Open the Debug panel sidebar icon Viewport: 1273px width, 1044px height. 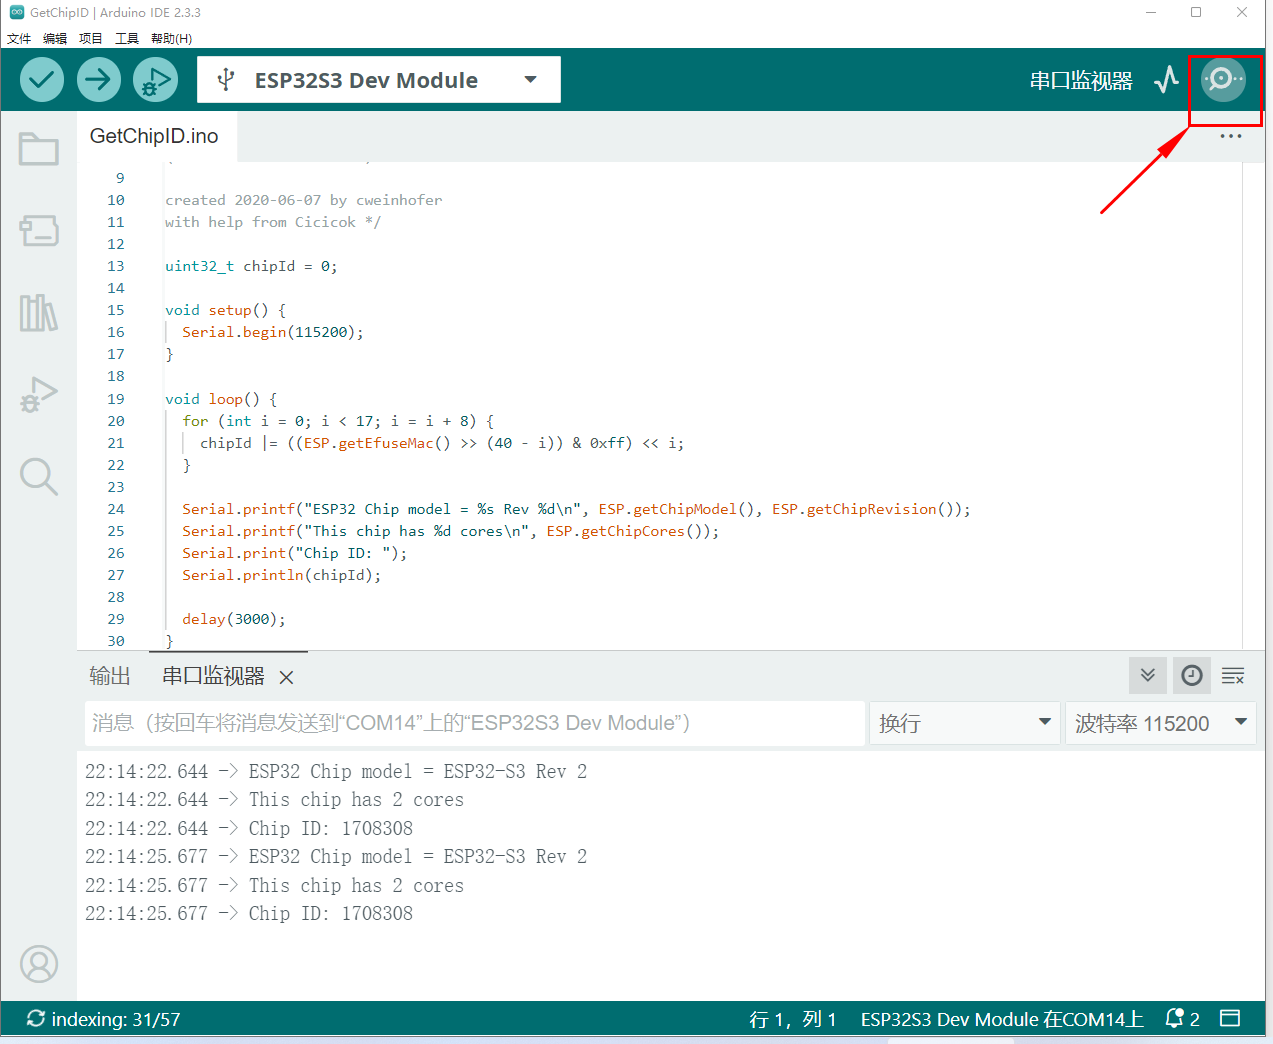tap(39, 395)
